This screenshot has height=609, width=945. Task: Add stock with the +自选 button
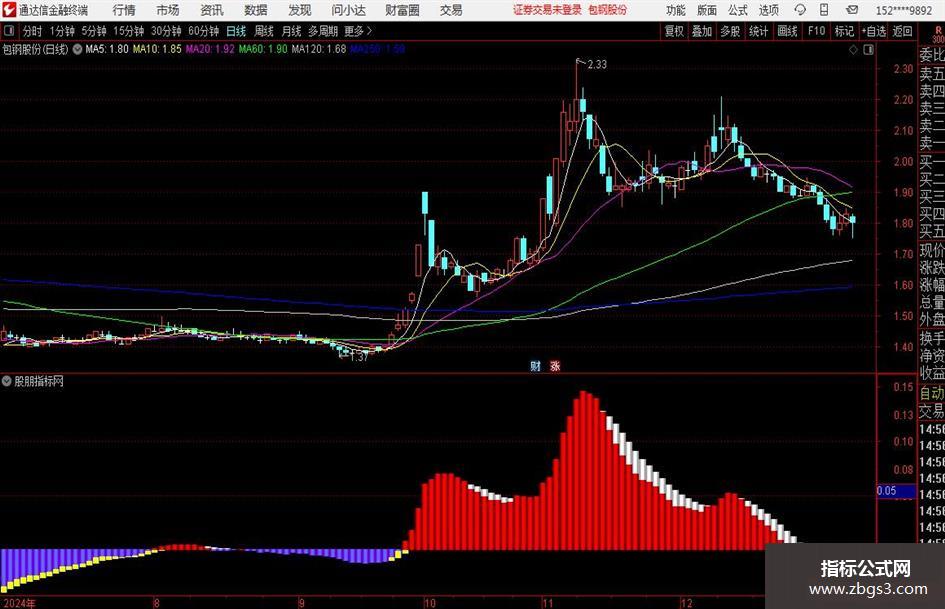[874, 31]
